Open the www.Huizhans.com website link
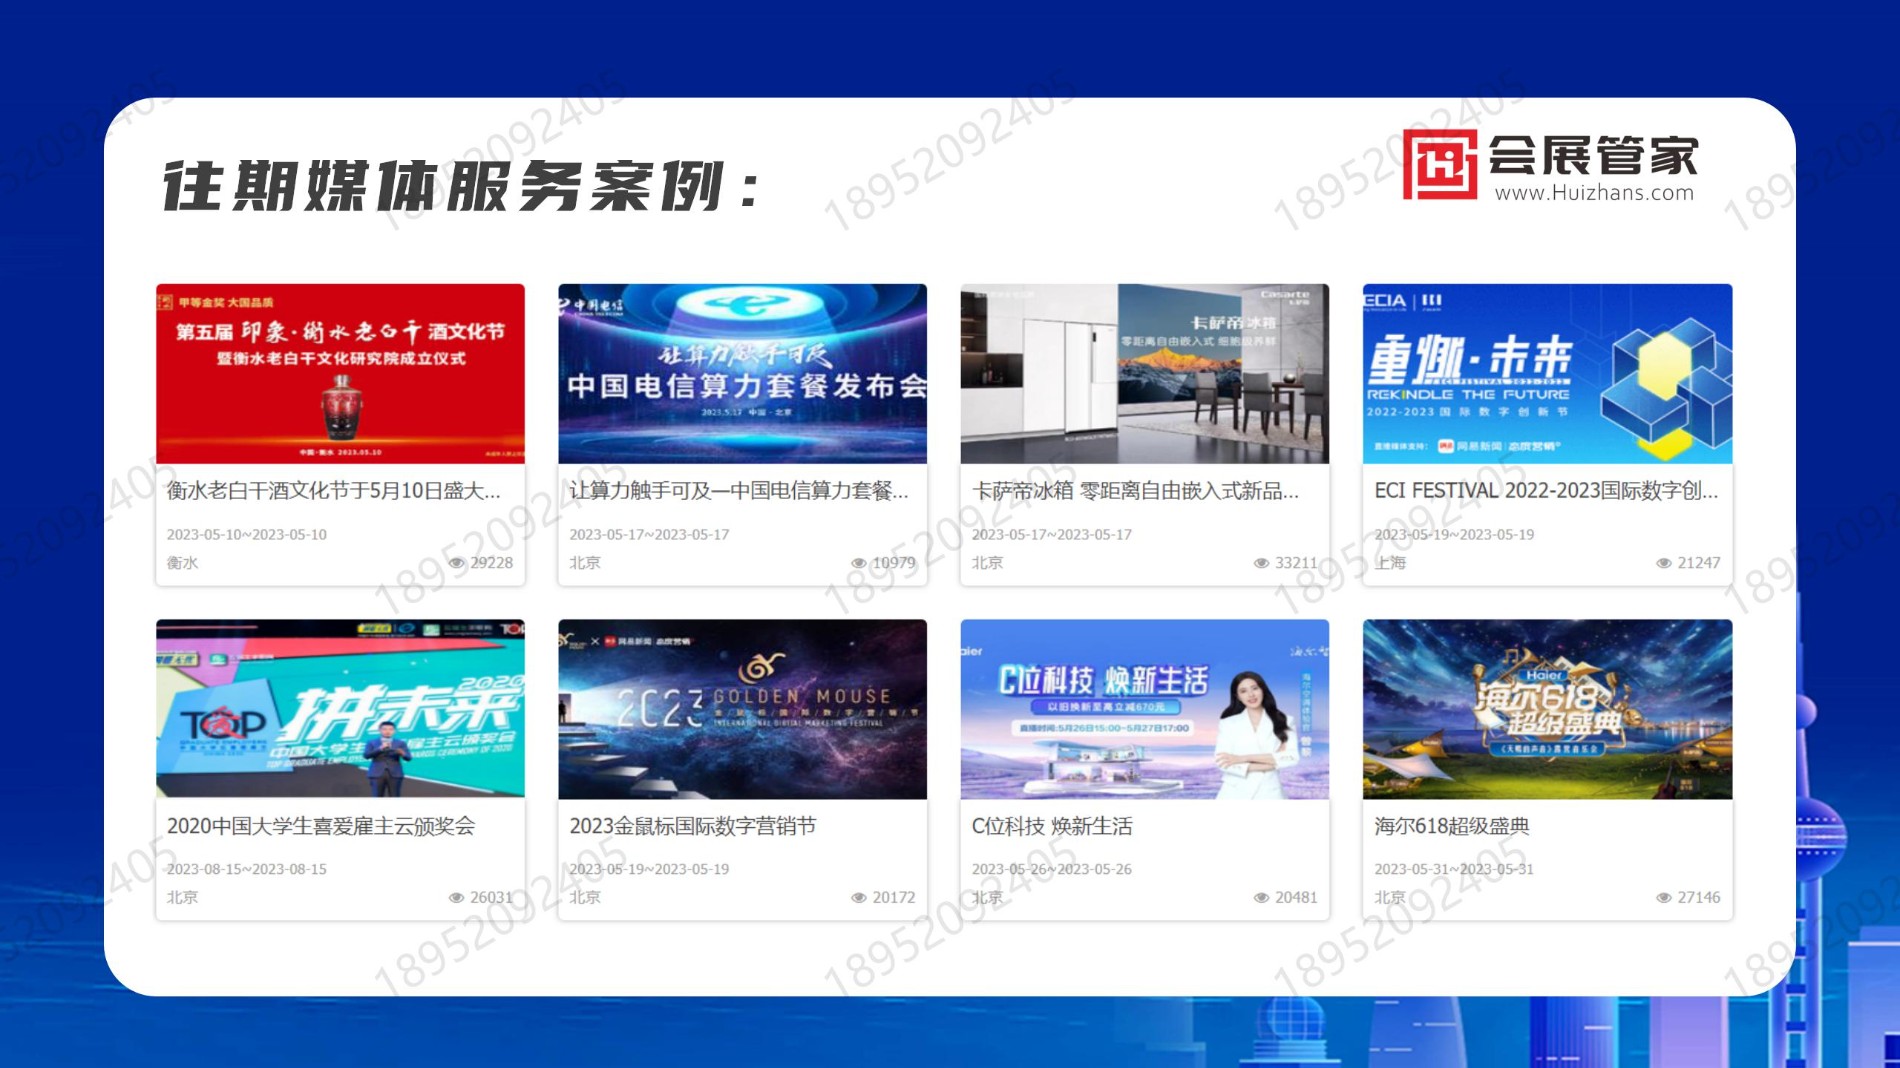1900x1068 pixels. [1594, 193]
